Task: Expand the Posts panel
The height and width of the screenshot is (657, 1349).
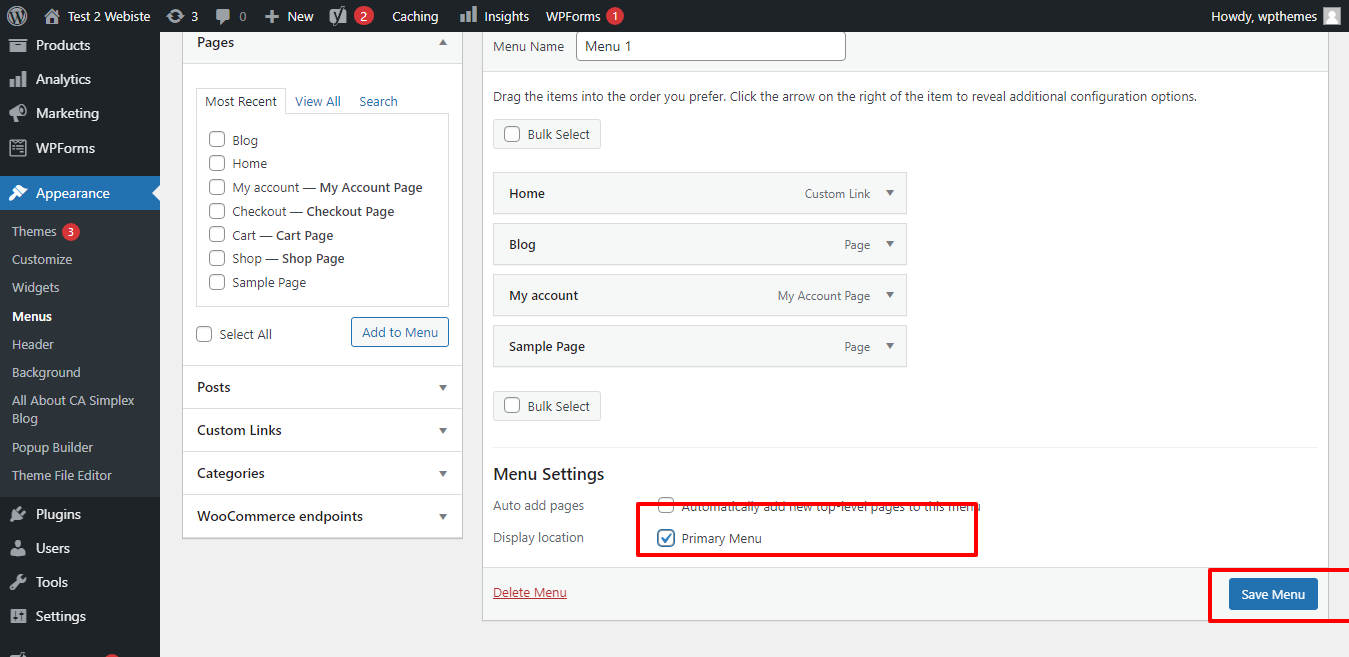Action: pyautogui.click(x=322, y=387)
